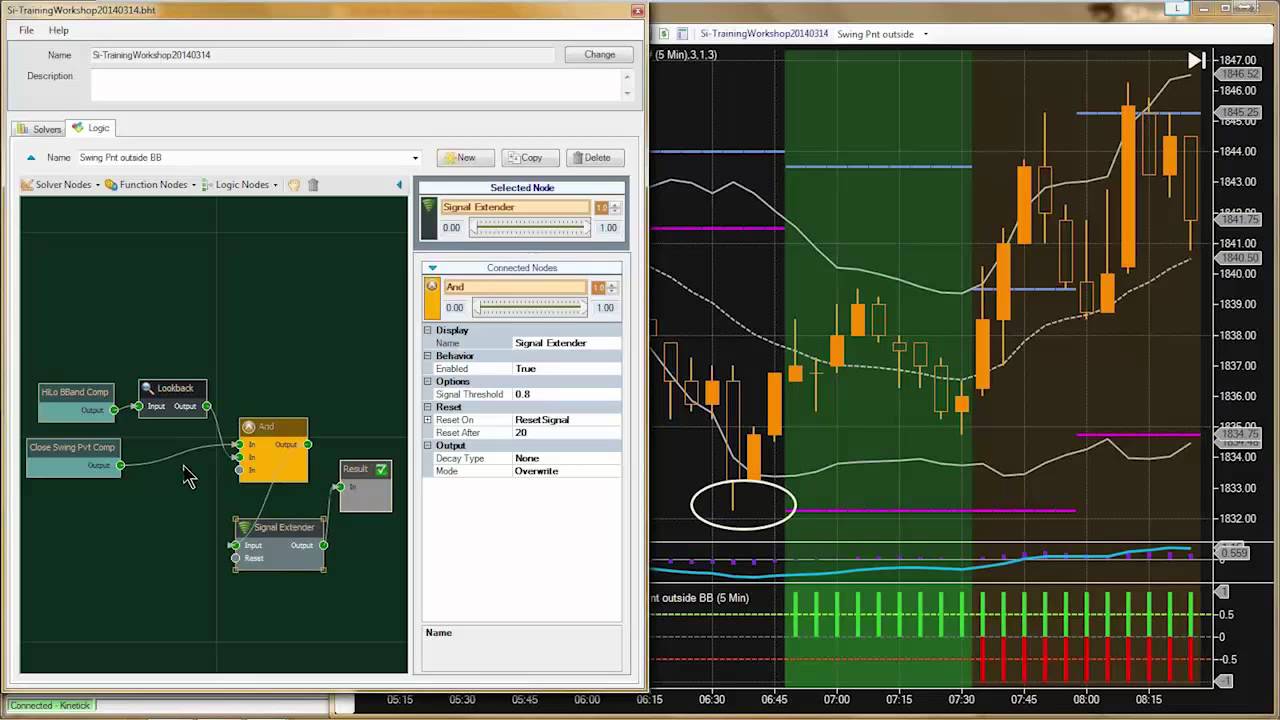Adjust Selected Node range slider
Viewport: 1280px width, 720px height.
pos(530,228)
